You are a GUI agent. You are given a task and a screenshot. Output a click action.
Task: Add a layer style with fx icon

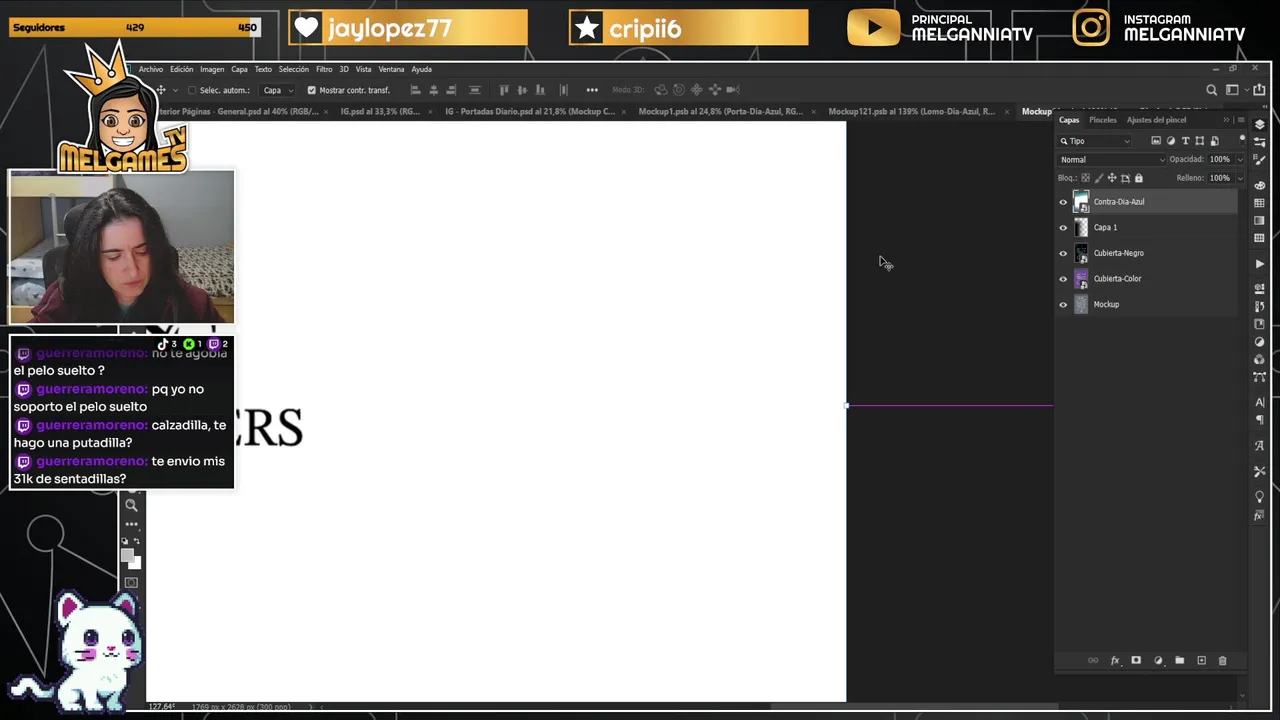click(1115, 661)
